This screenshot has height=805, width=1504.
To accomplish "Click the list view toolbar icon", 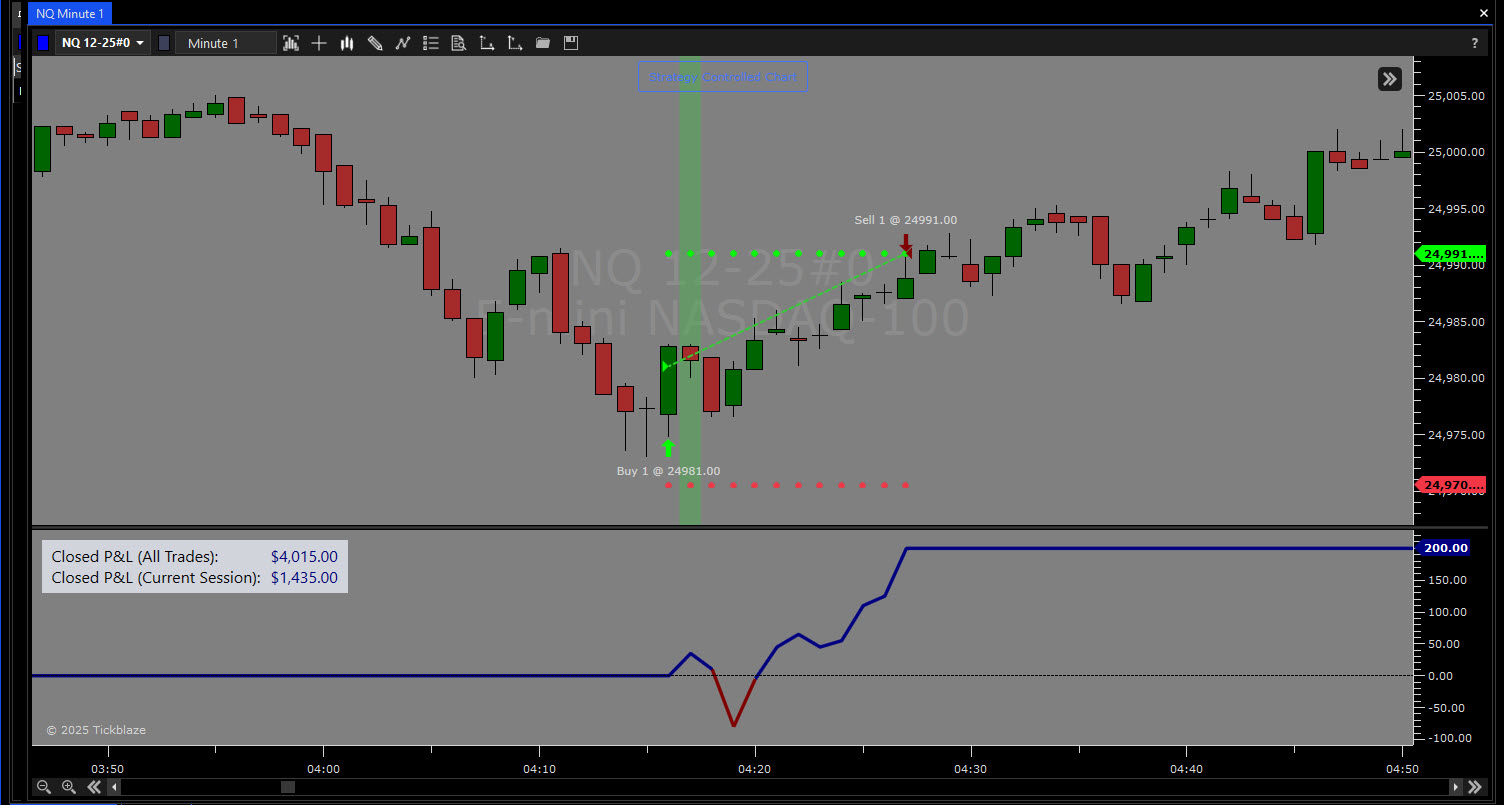I will click(431, 43).
